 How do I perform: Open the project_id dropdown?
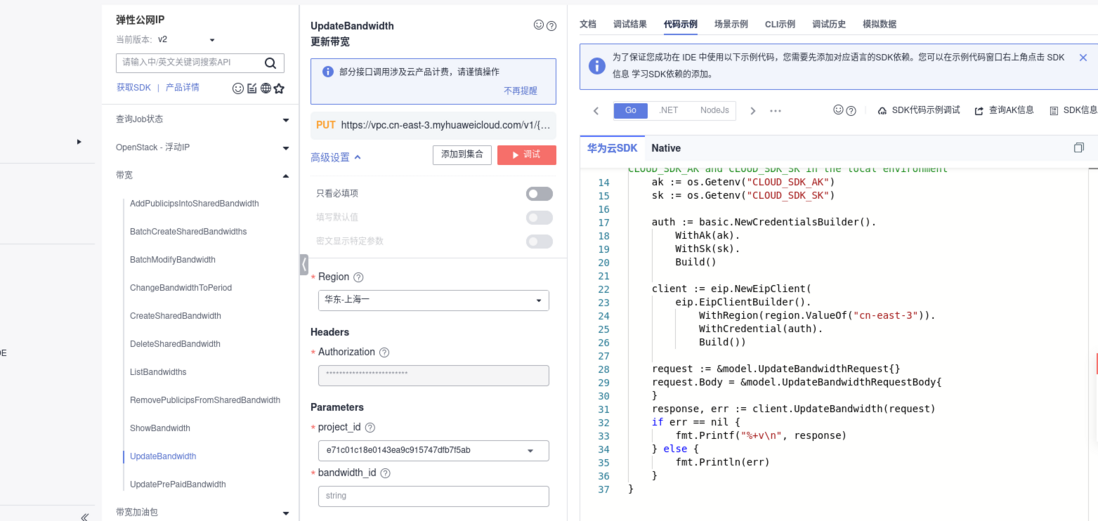(433, 450)
